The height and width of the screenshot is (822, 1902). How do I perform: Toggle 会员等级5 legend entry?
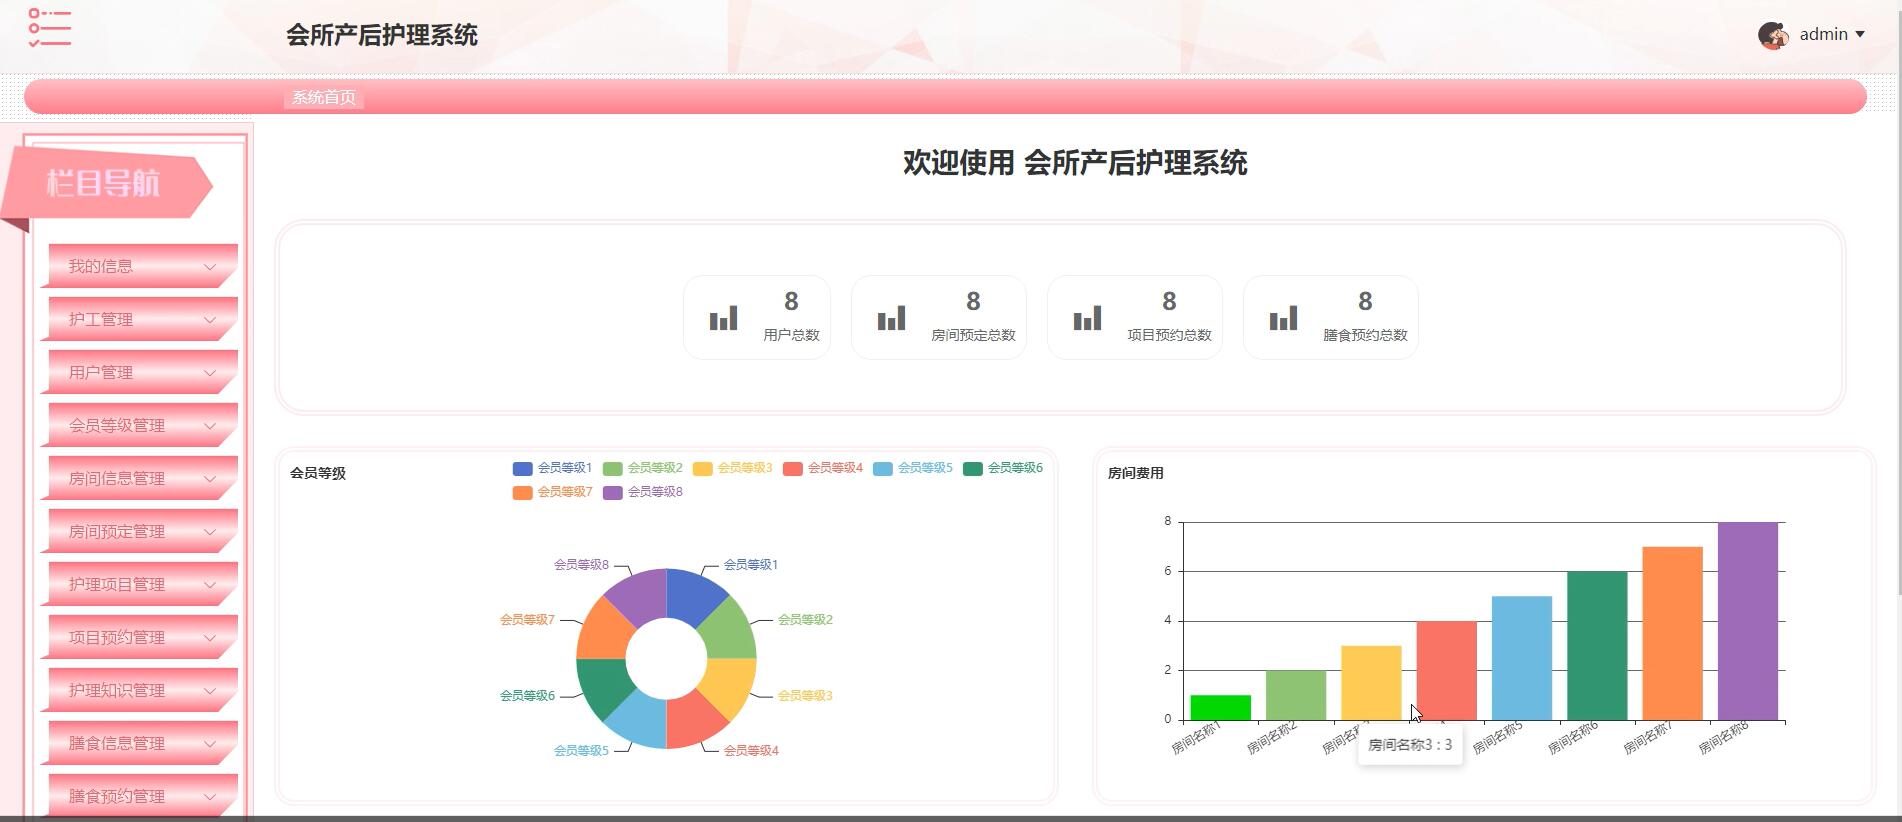point(913,468)
